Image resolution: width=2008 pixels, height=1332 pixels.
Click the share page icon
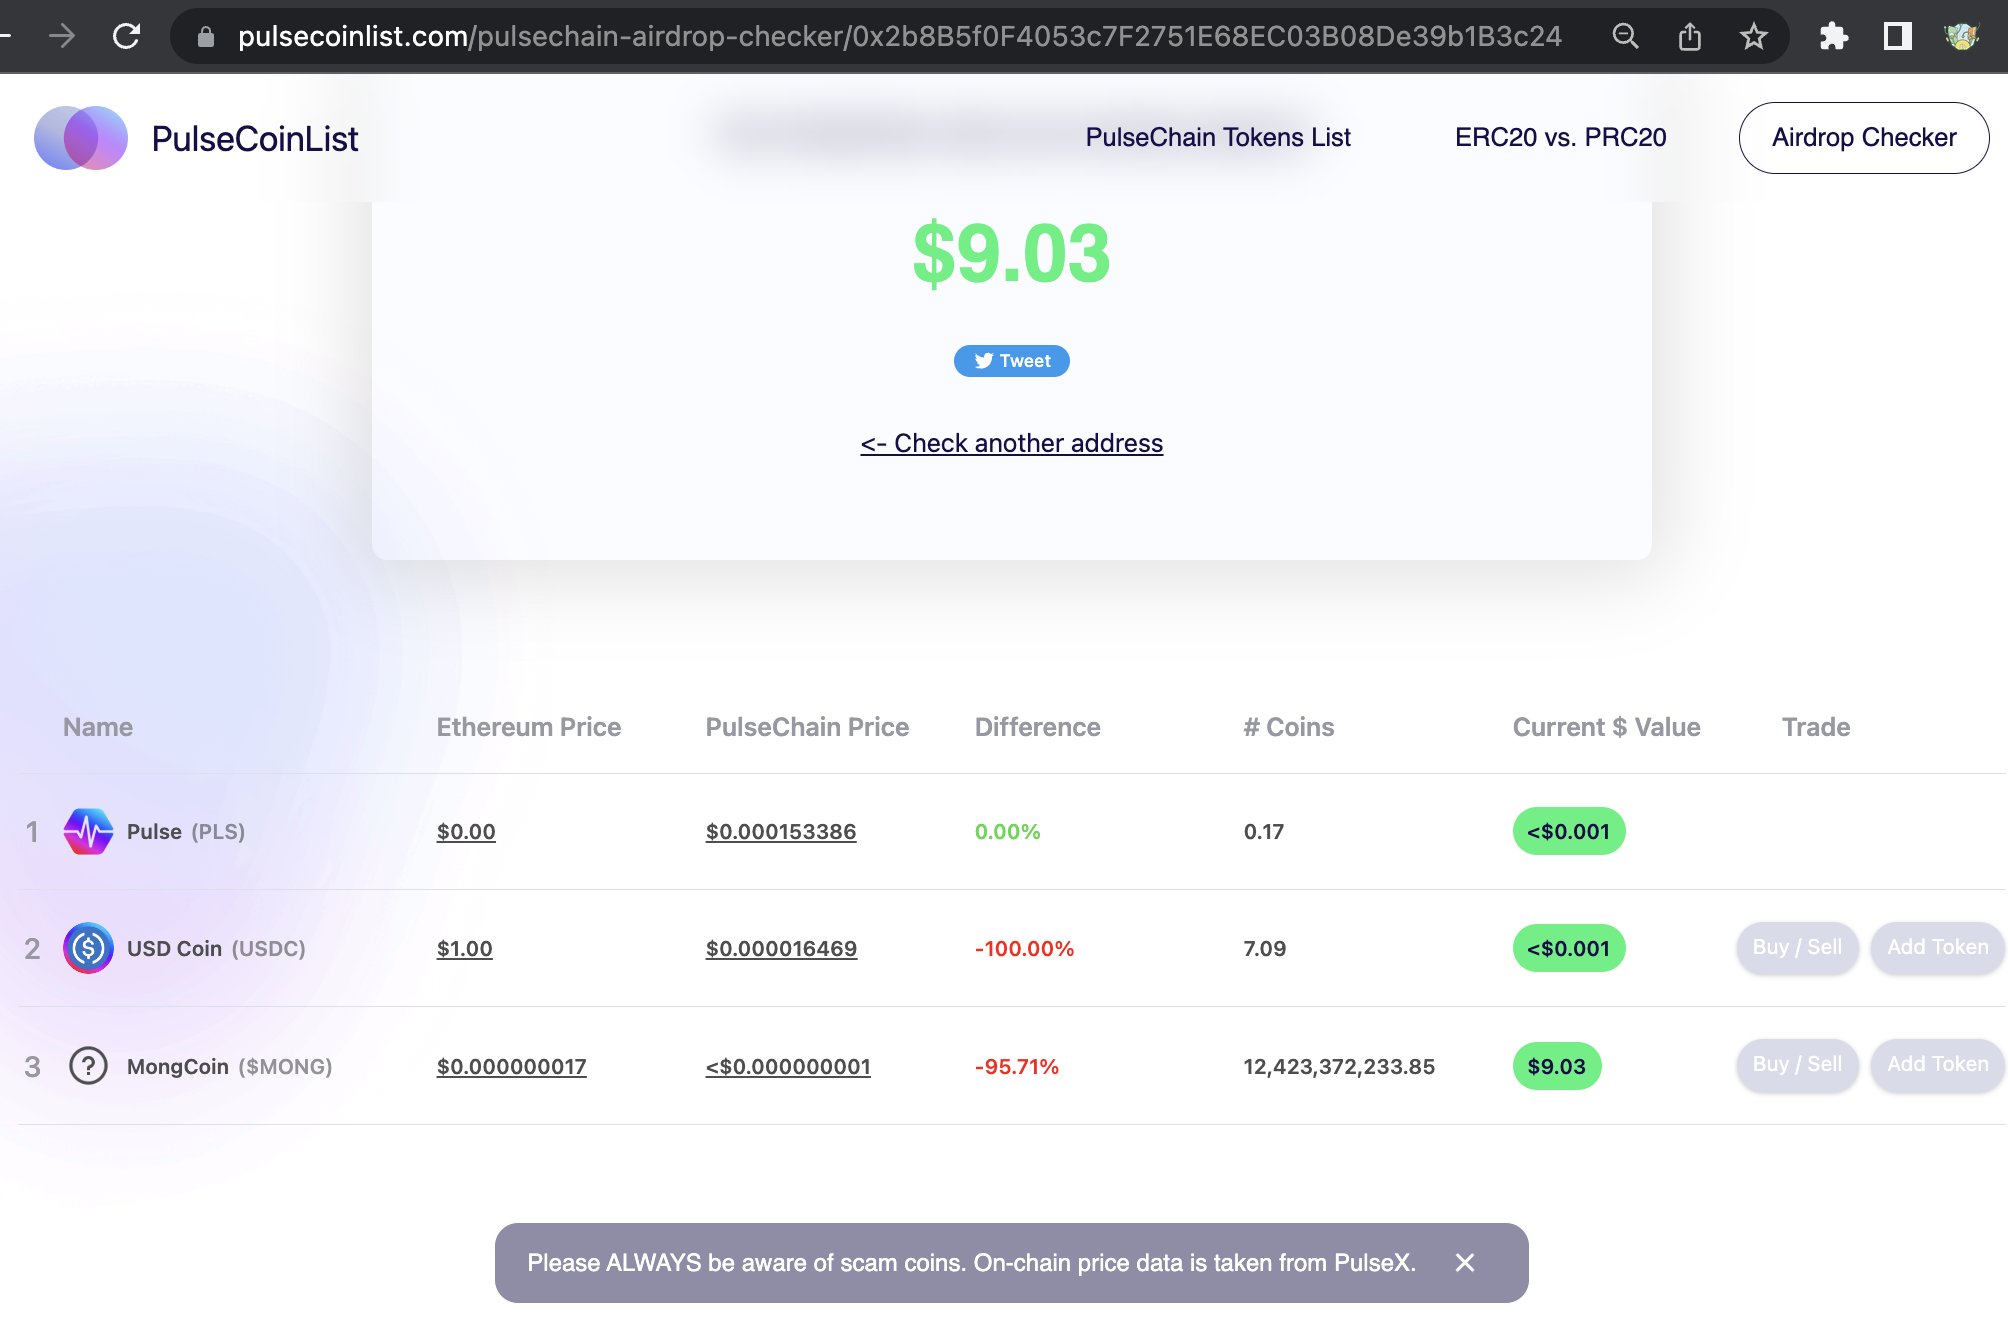click(1689, 37)
